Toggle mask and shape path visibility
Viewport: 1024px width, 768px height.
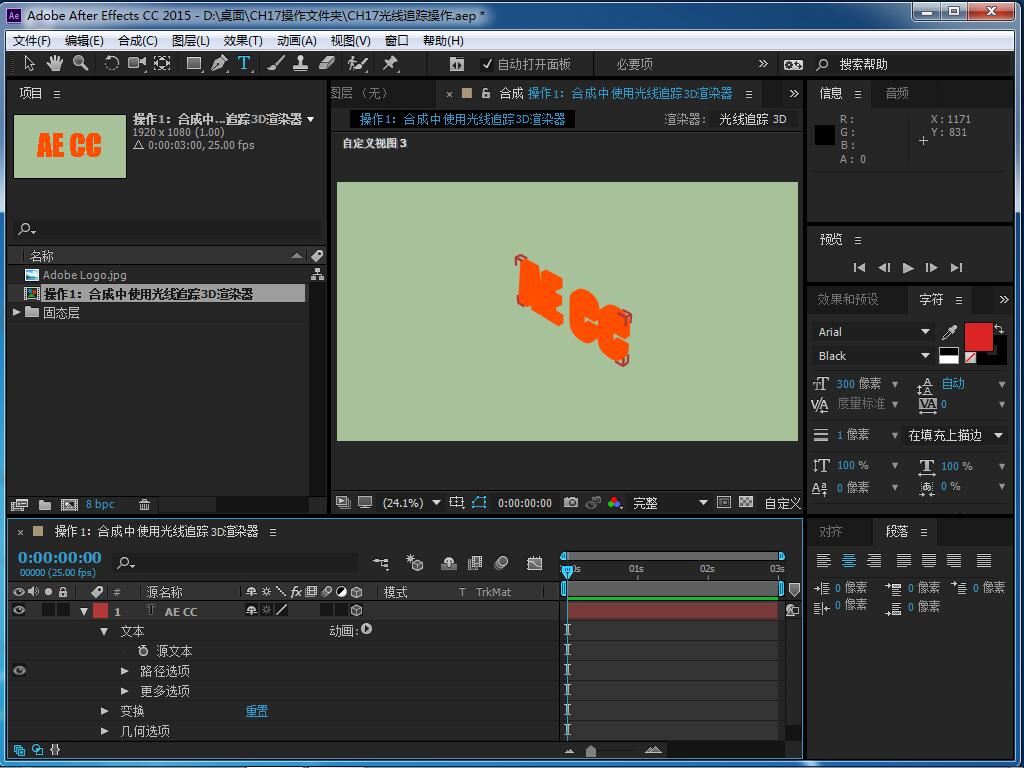pos(479,502)
